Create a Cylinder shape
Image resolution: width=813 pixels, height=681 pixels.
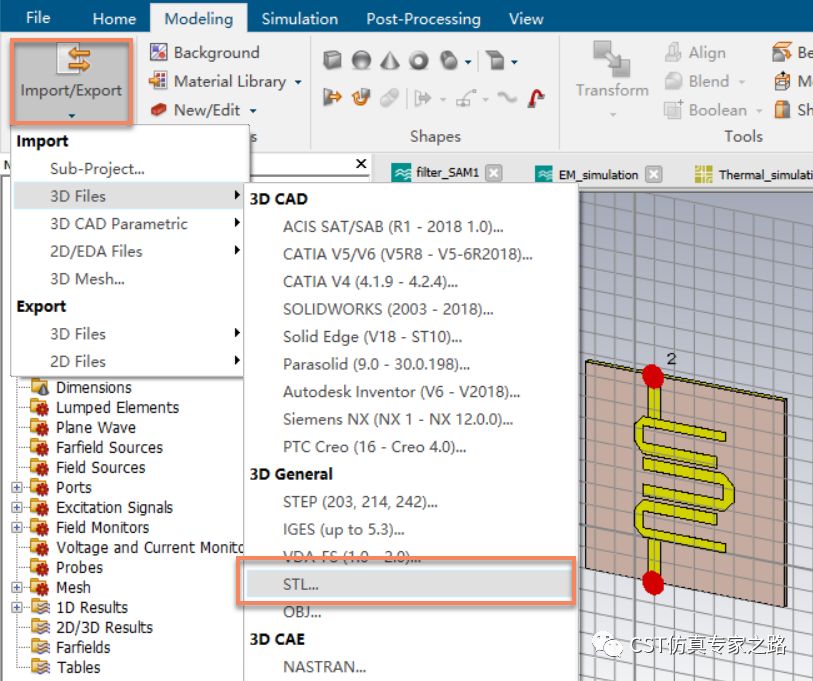click(x=449, y=61)
